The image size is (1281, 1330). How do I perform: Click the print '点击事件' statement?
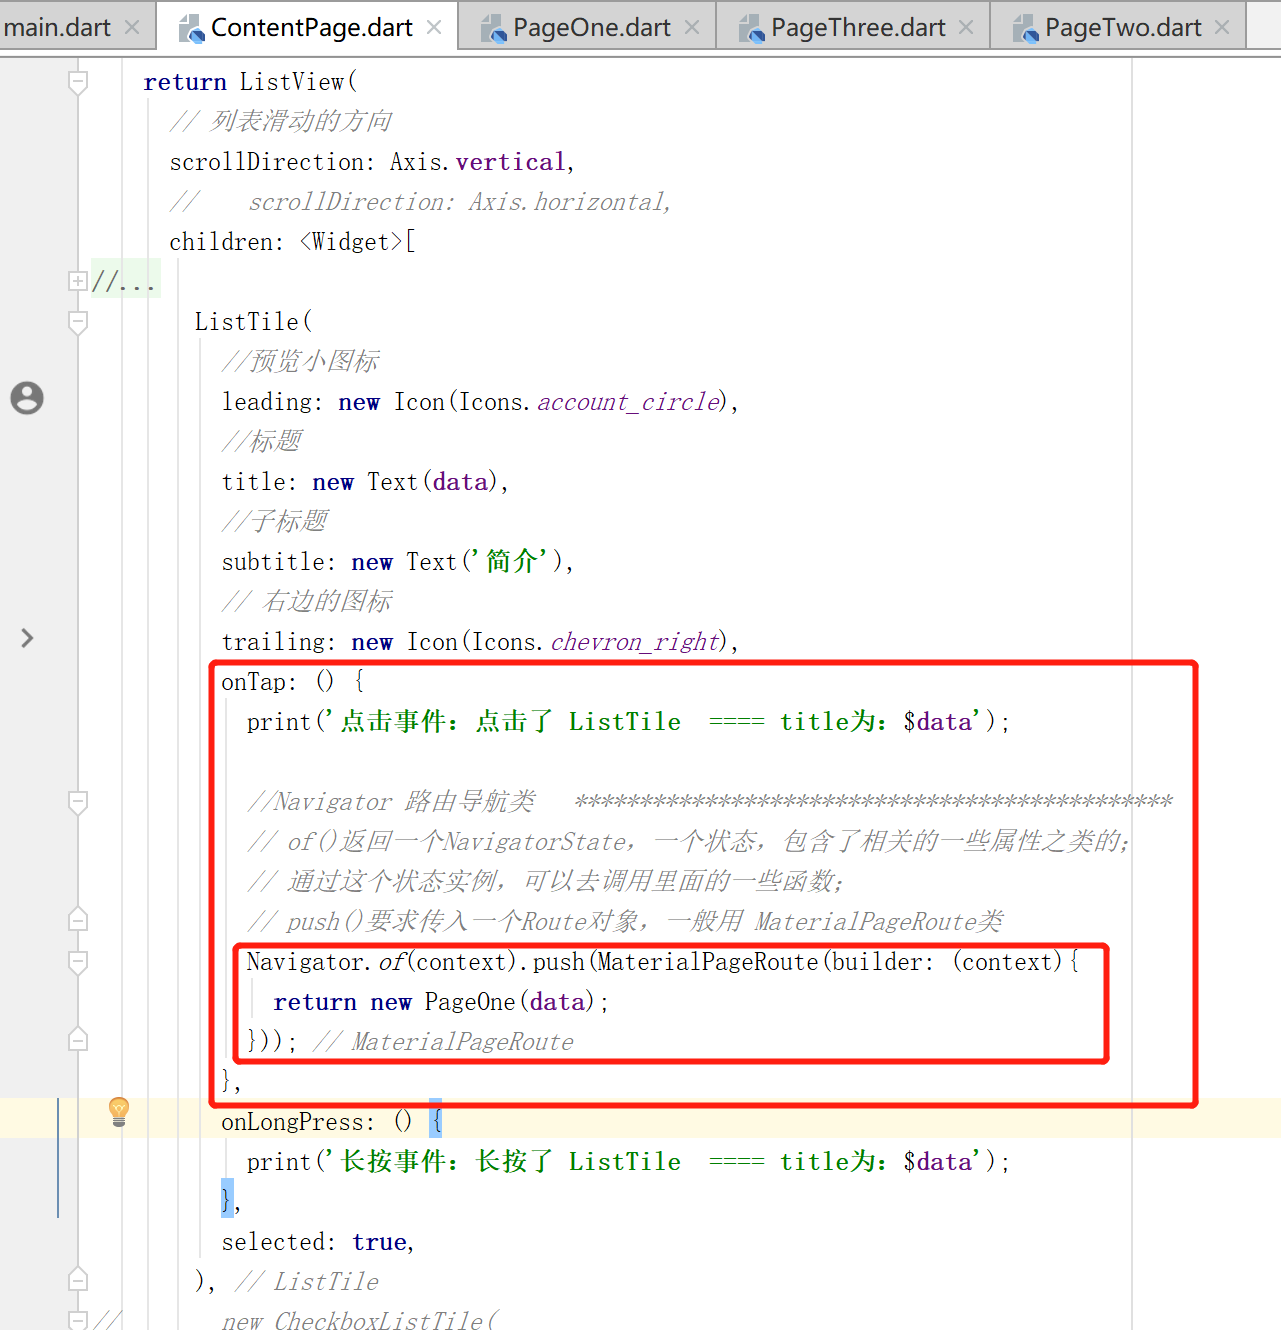click(x=628, y=722)
